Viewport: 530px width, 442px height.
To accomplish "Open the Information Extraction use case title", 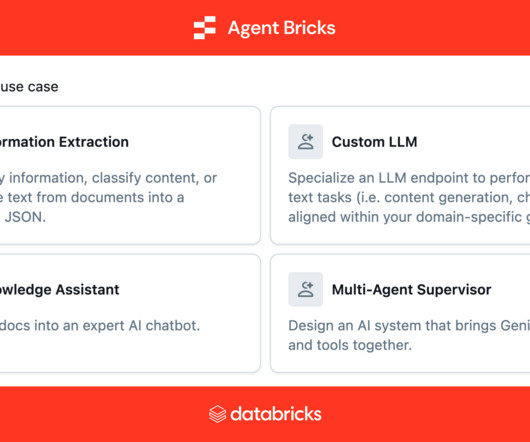I will (x=64, y=142).
